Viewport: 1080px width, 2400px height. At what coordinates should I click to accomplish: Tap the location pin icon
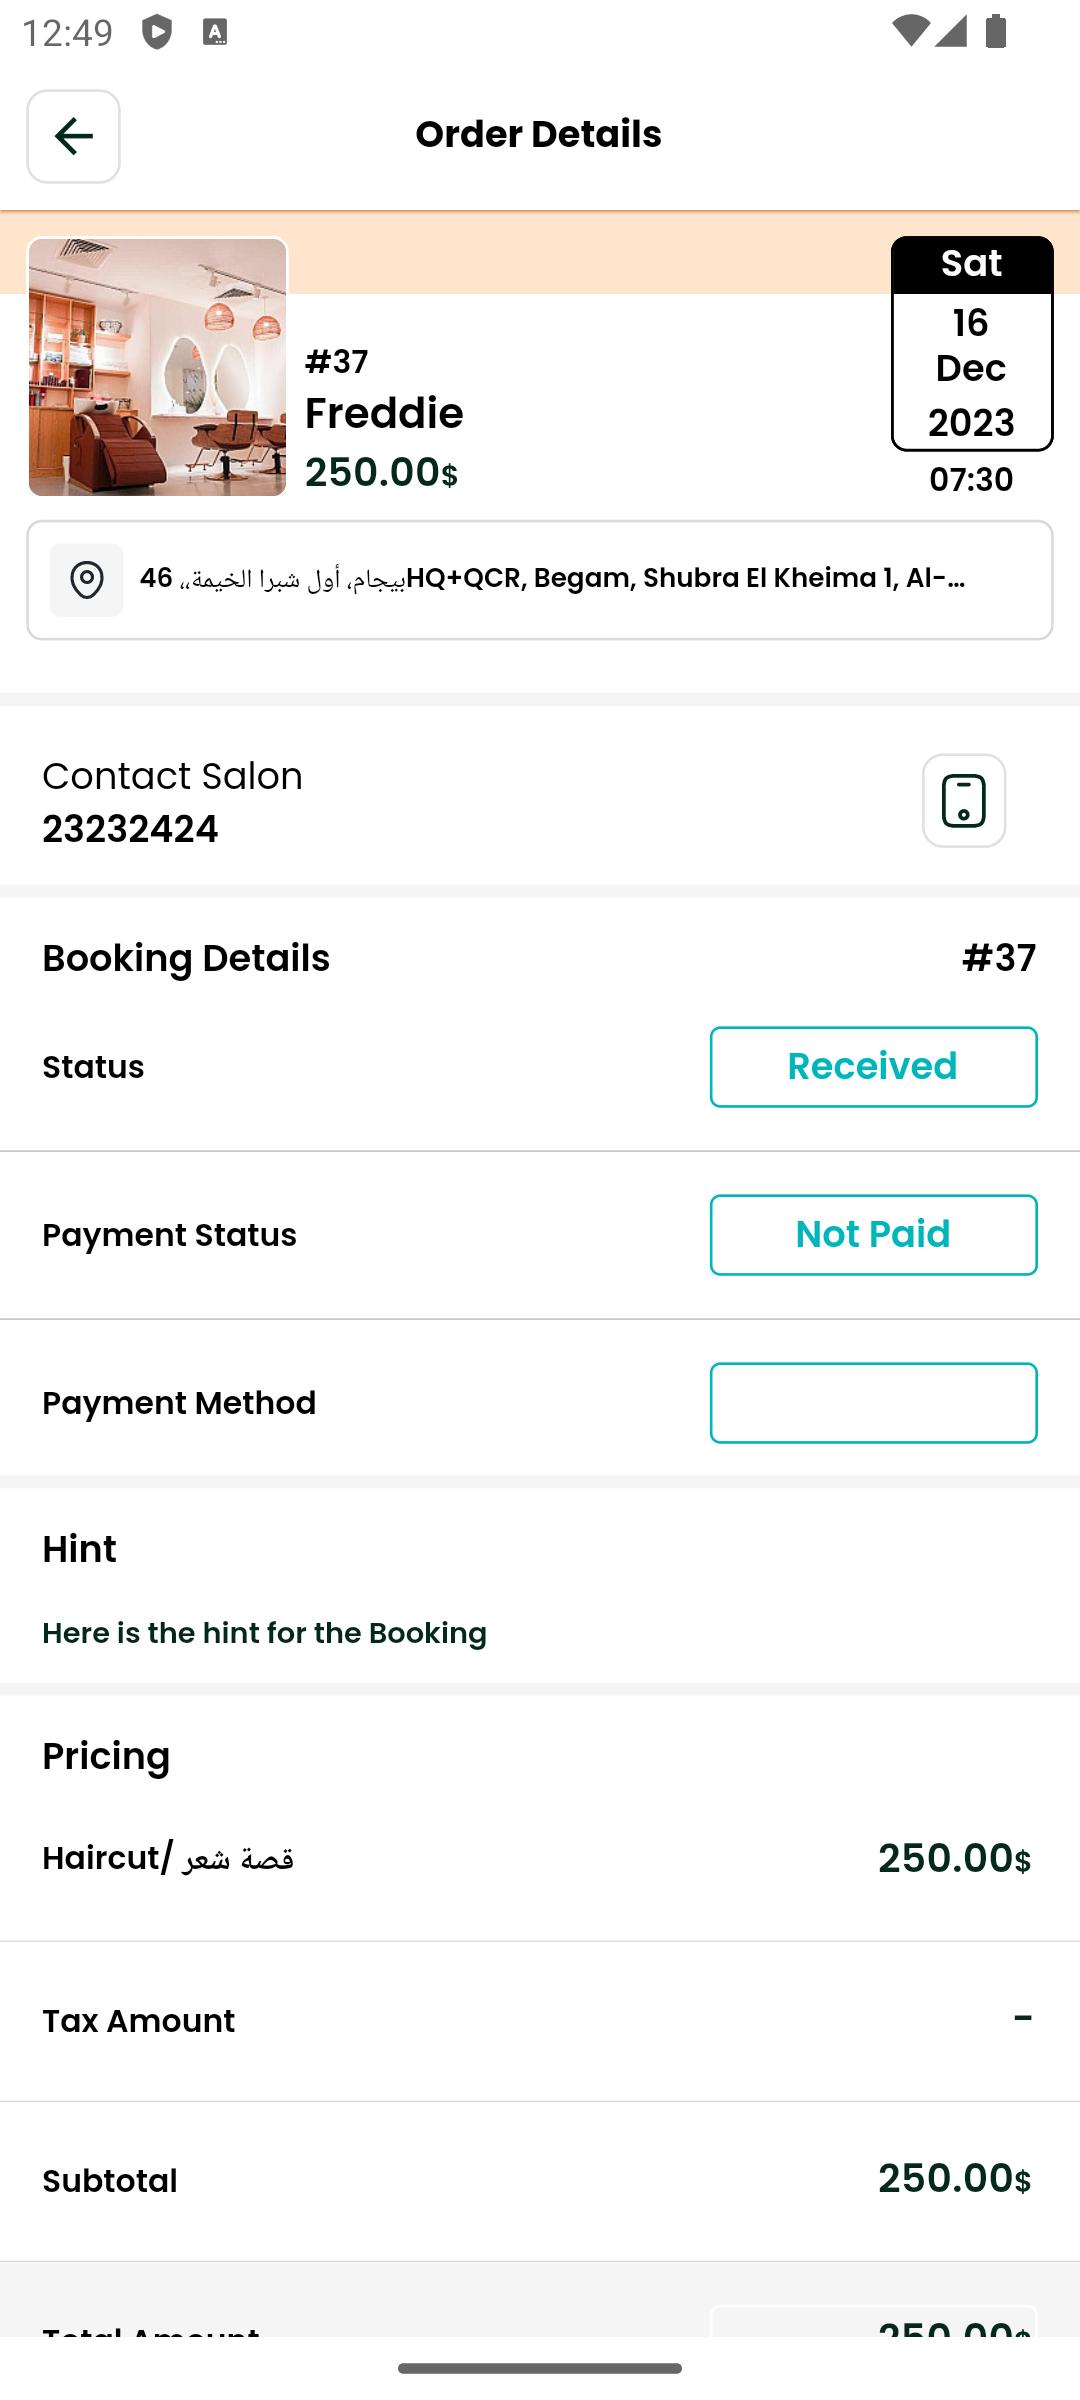[x=87, y=580]
